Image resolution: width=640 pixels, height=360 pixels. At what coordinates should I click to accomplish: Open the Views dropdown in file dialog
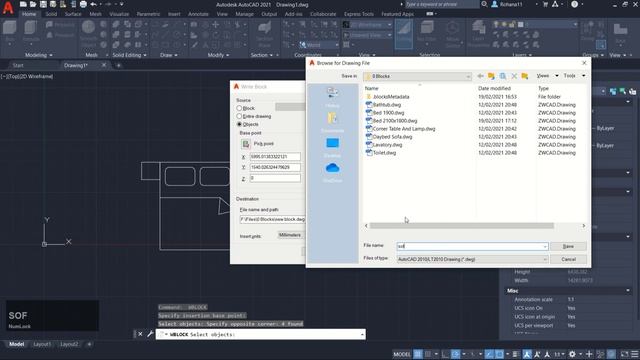[x=547, y=76]
